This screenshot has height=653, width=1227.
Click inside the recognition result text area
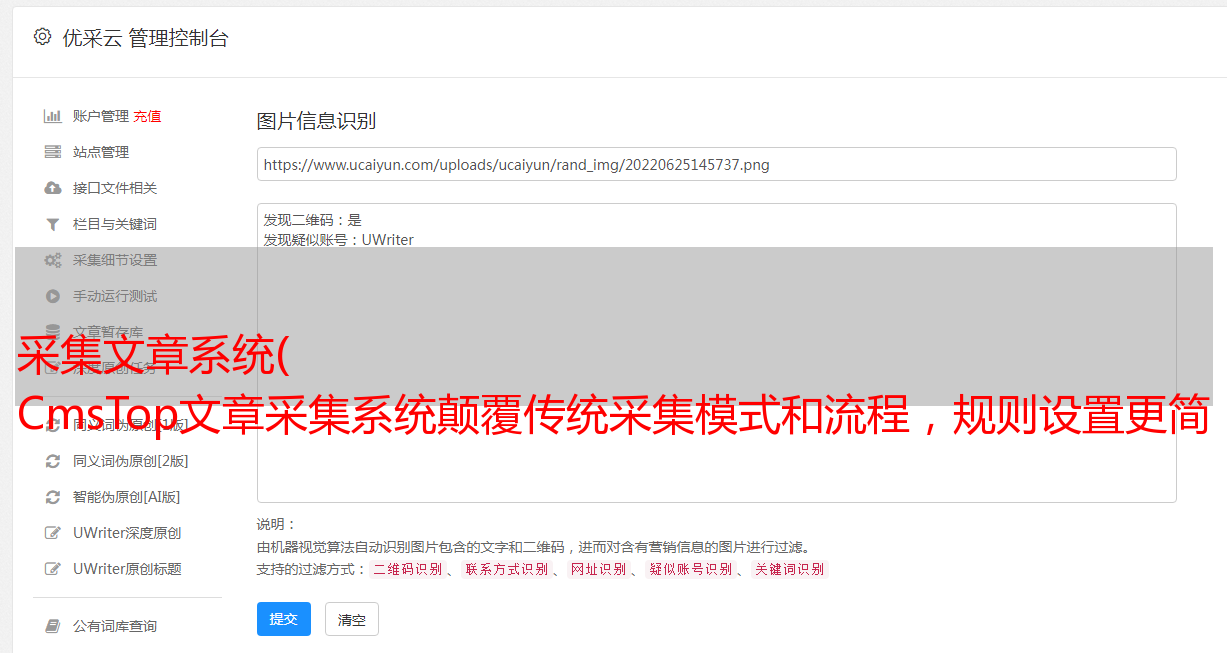(x=716, y=352)
